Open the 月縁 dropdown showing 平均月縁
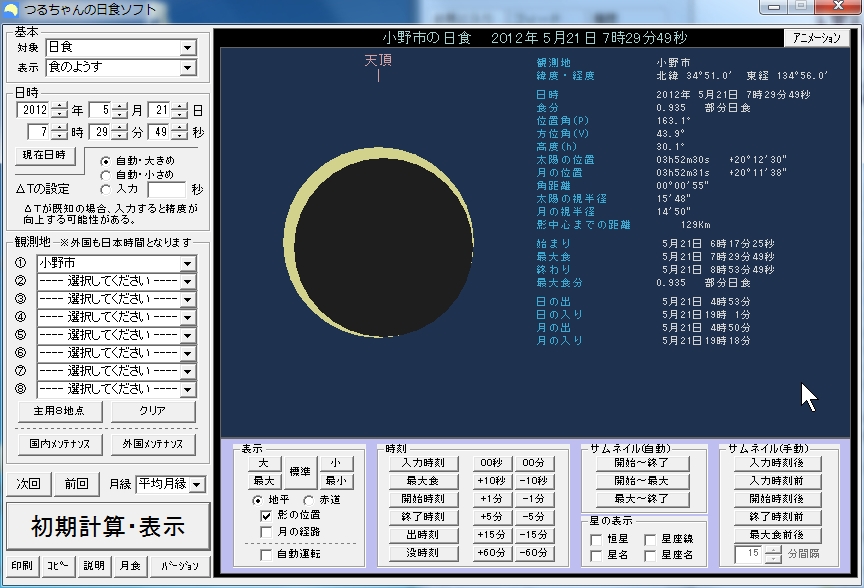 click(197, 484)
